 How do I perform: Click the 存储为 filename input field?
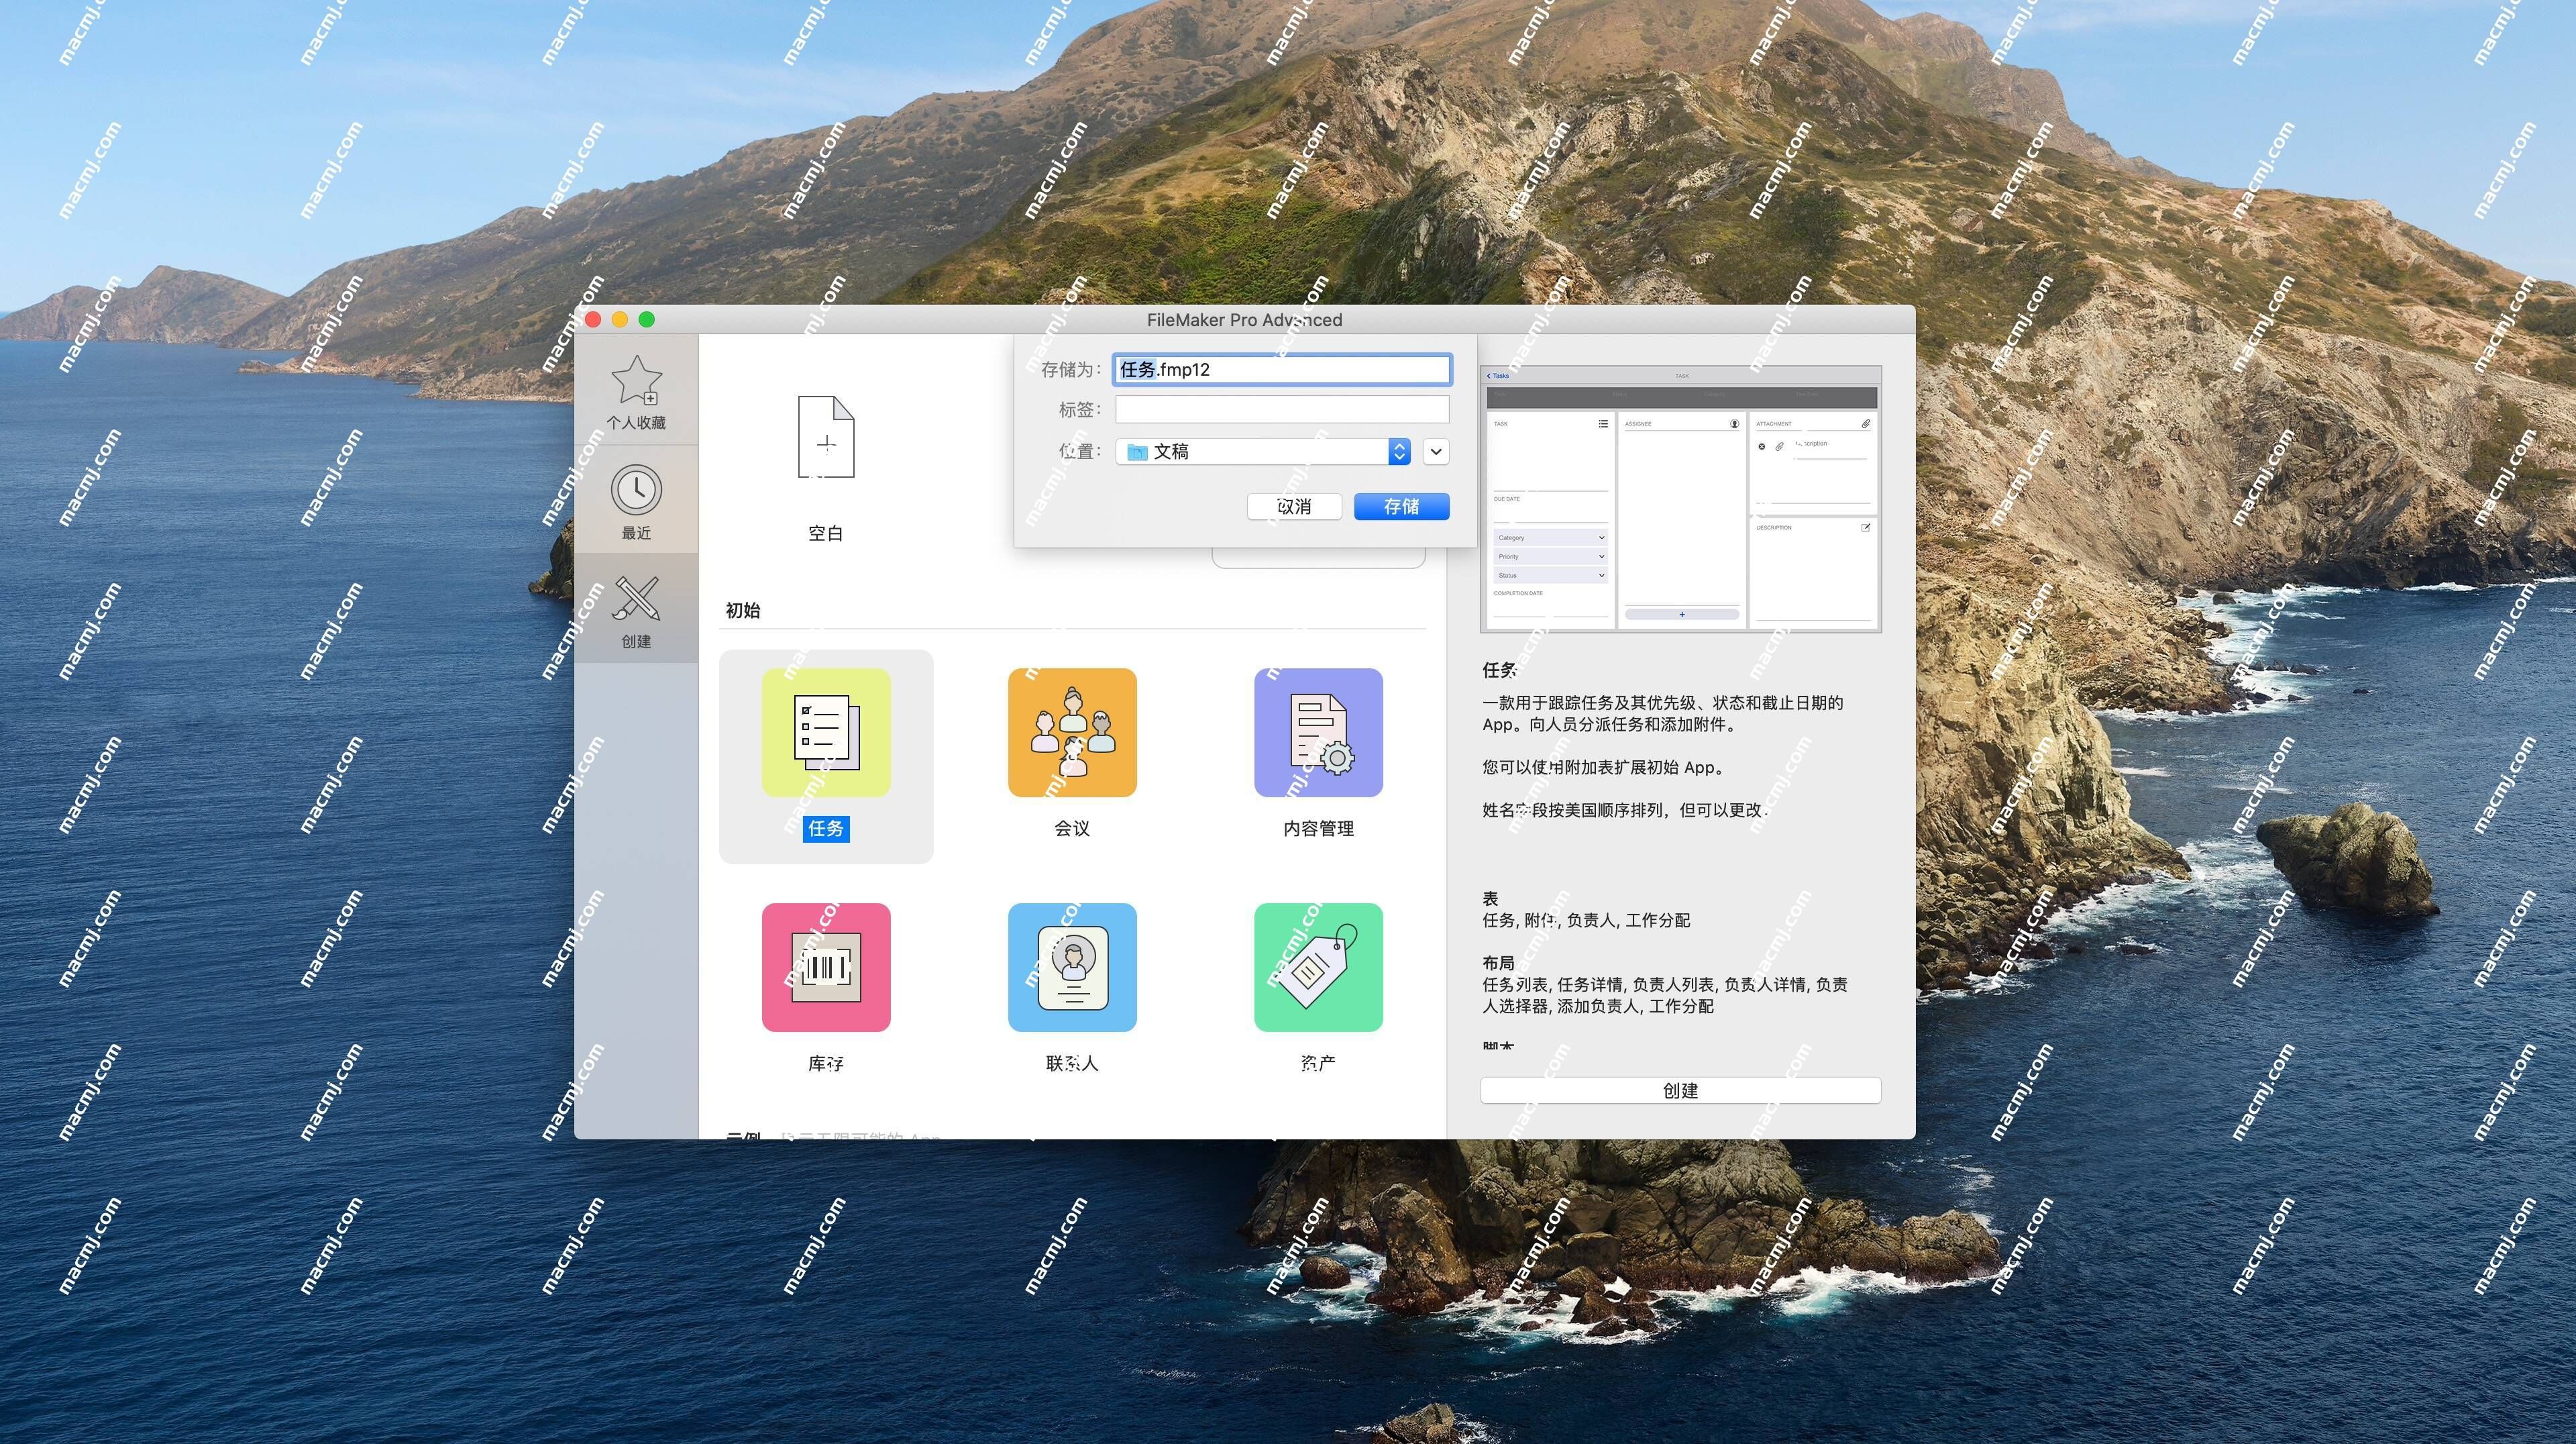tap(1282, 370)
